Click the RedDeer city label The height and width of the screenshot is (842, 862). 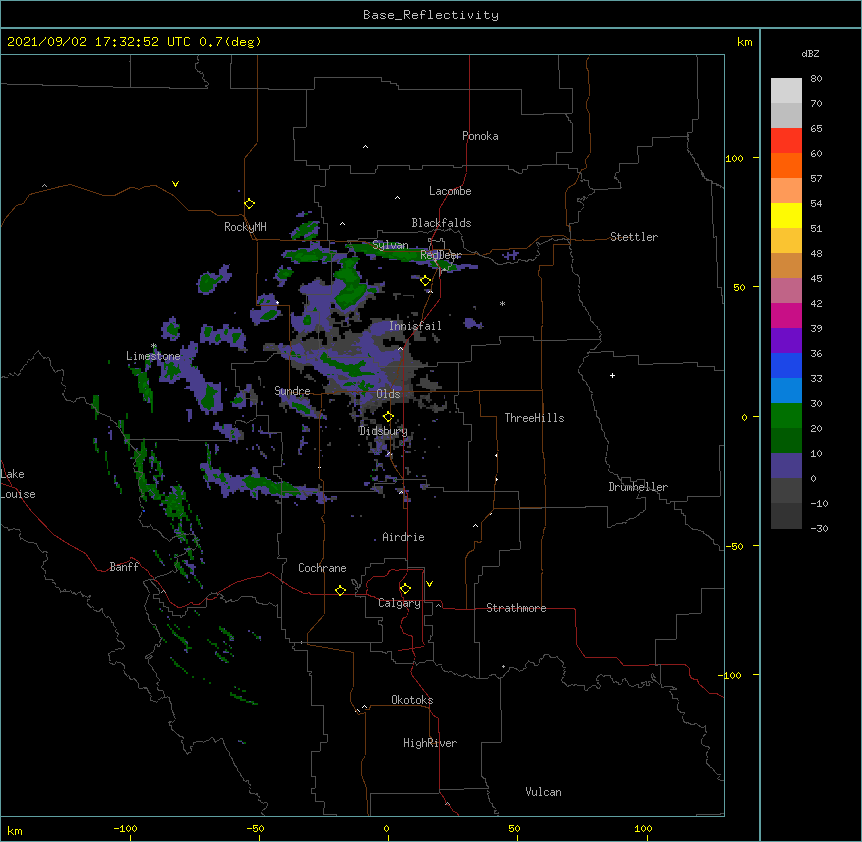pyautogui.click(x=441, y=255)
